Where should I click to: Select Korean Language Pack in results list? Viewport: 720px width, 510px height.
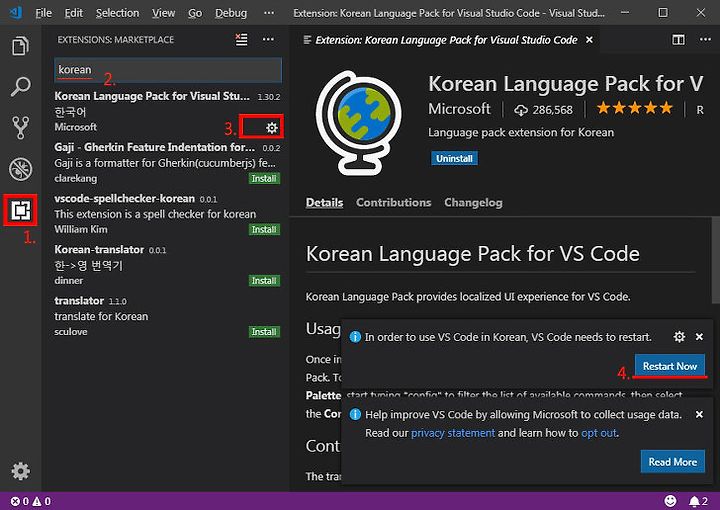point(167,112)
